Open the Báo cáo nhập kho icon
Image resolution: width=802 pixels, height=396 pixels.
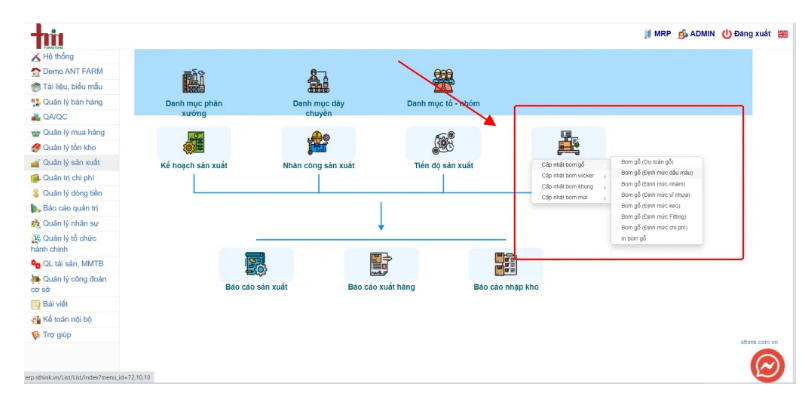[x=505, y=265]
